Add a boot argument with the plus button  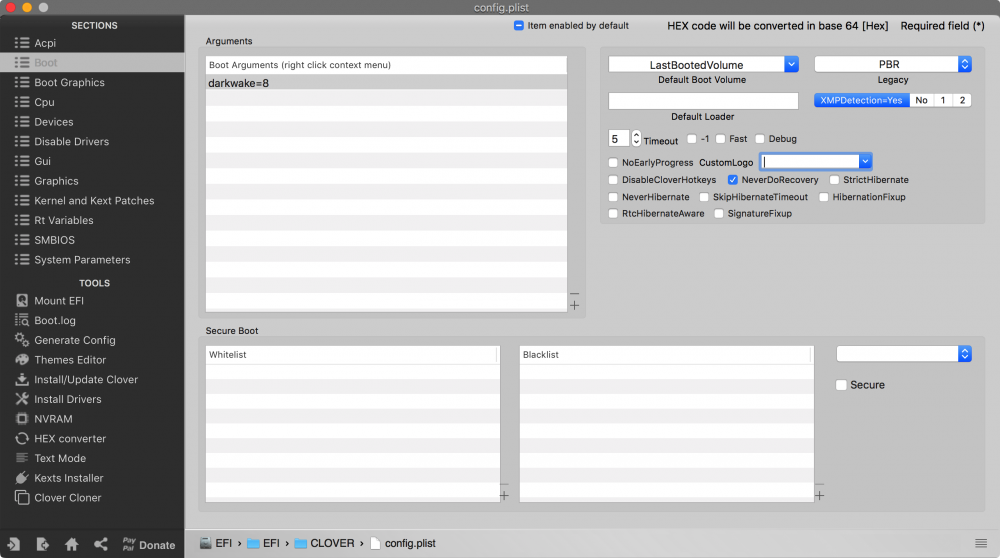(x=575, y=305)
